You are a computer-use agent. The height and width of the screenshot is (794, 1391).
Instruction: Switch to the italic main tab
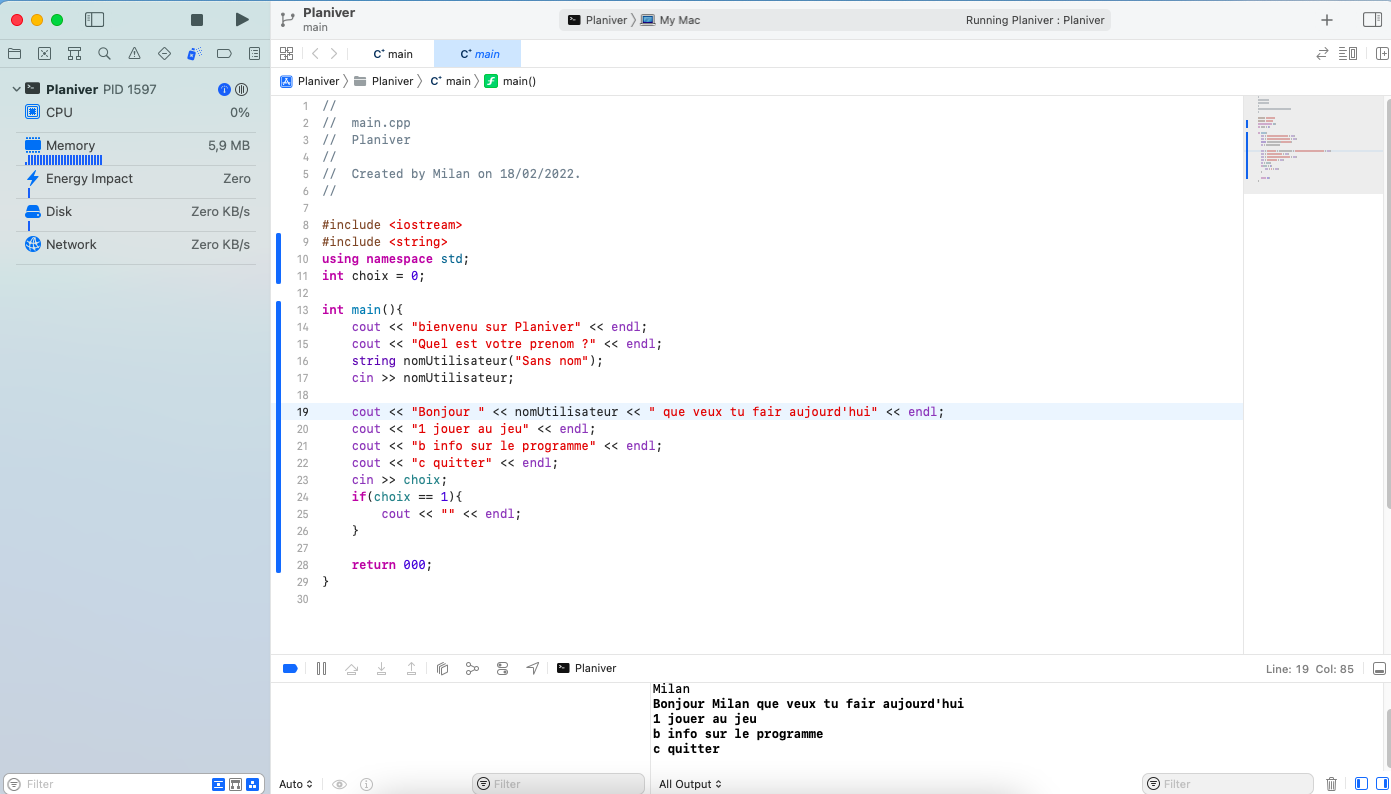pyautogui.click(x=478, y=54)
